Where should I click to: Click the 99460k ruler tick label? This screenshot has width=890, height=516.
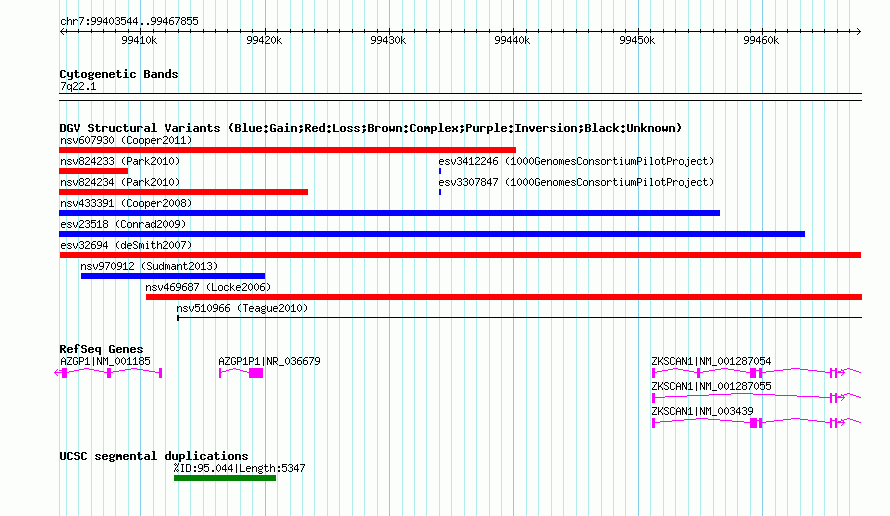[761, 40]
